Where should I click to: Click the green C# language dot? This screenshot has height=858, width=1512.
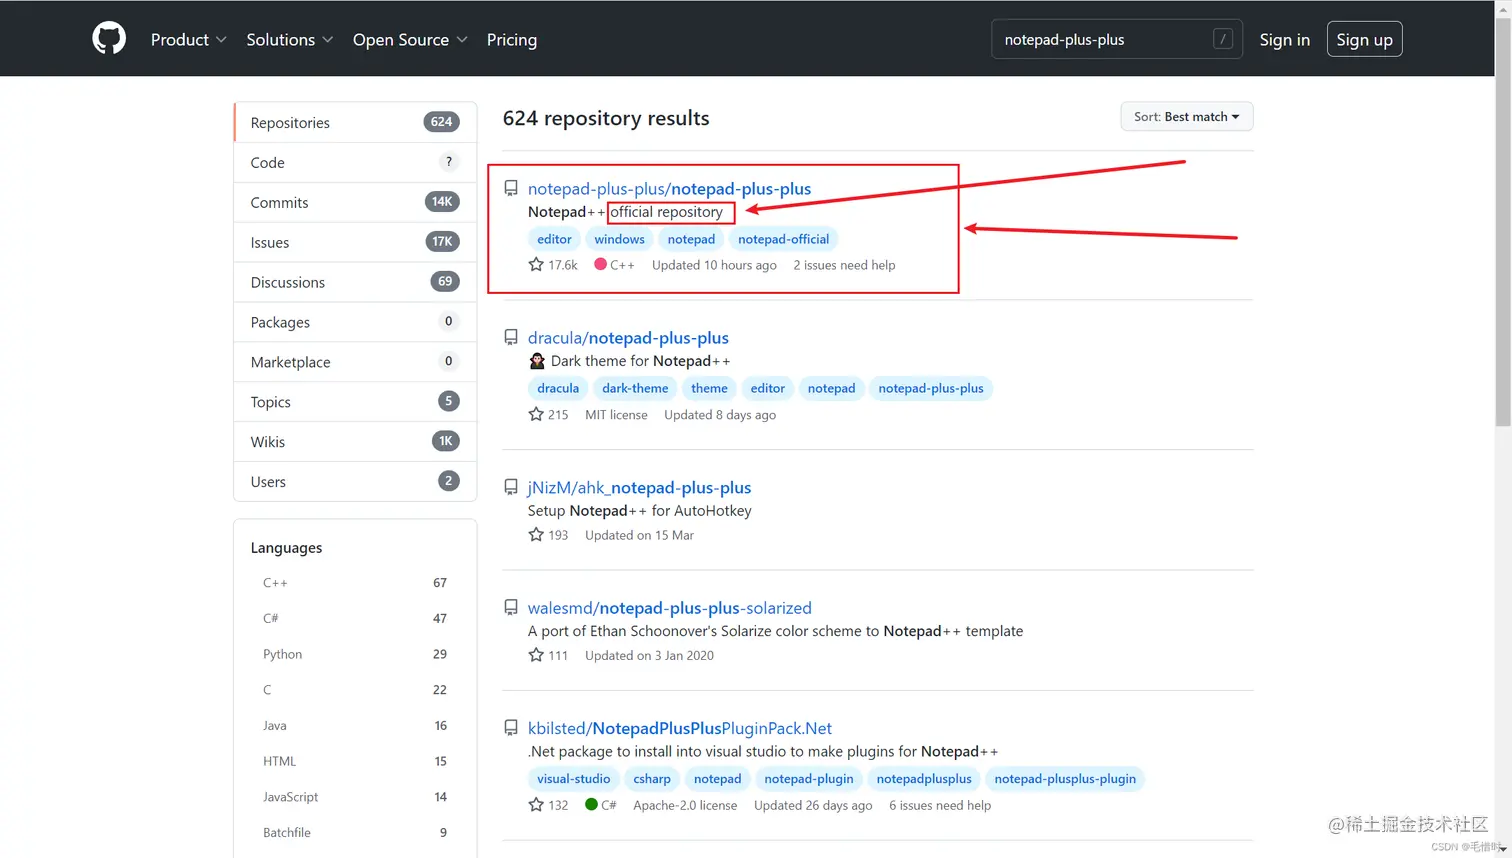[x=591, y=804]
